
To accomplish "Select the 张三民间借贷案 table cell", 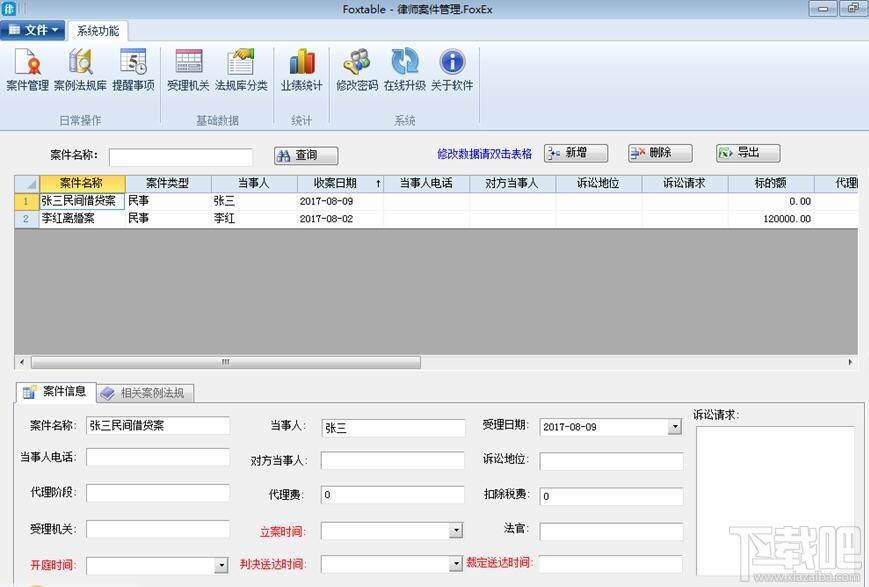I will 82,201.
